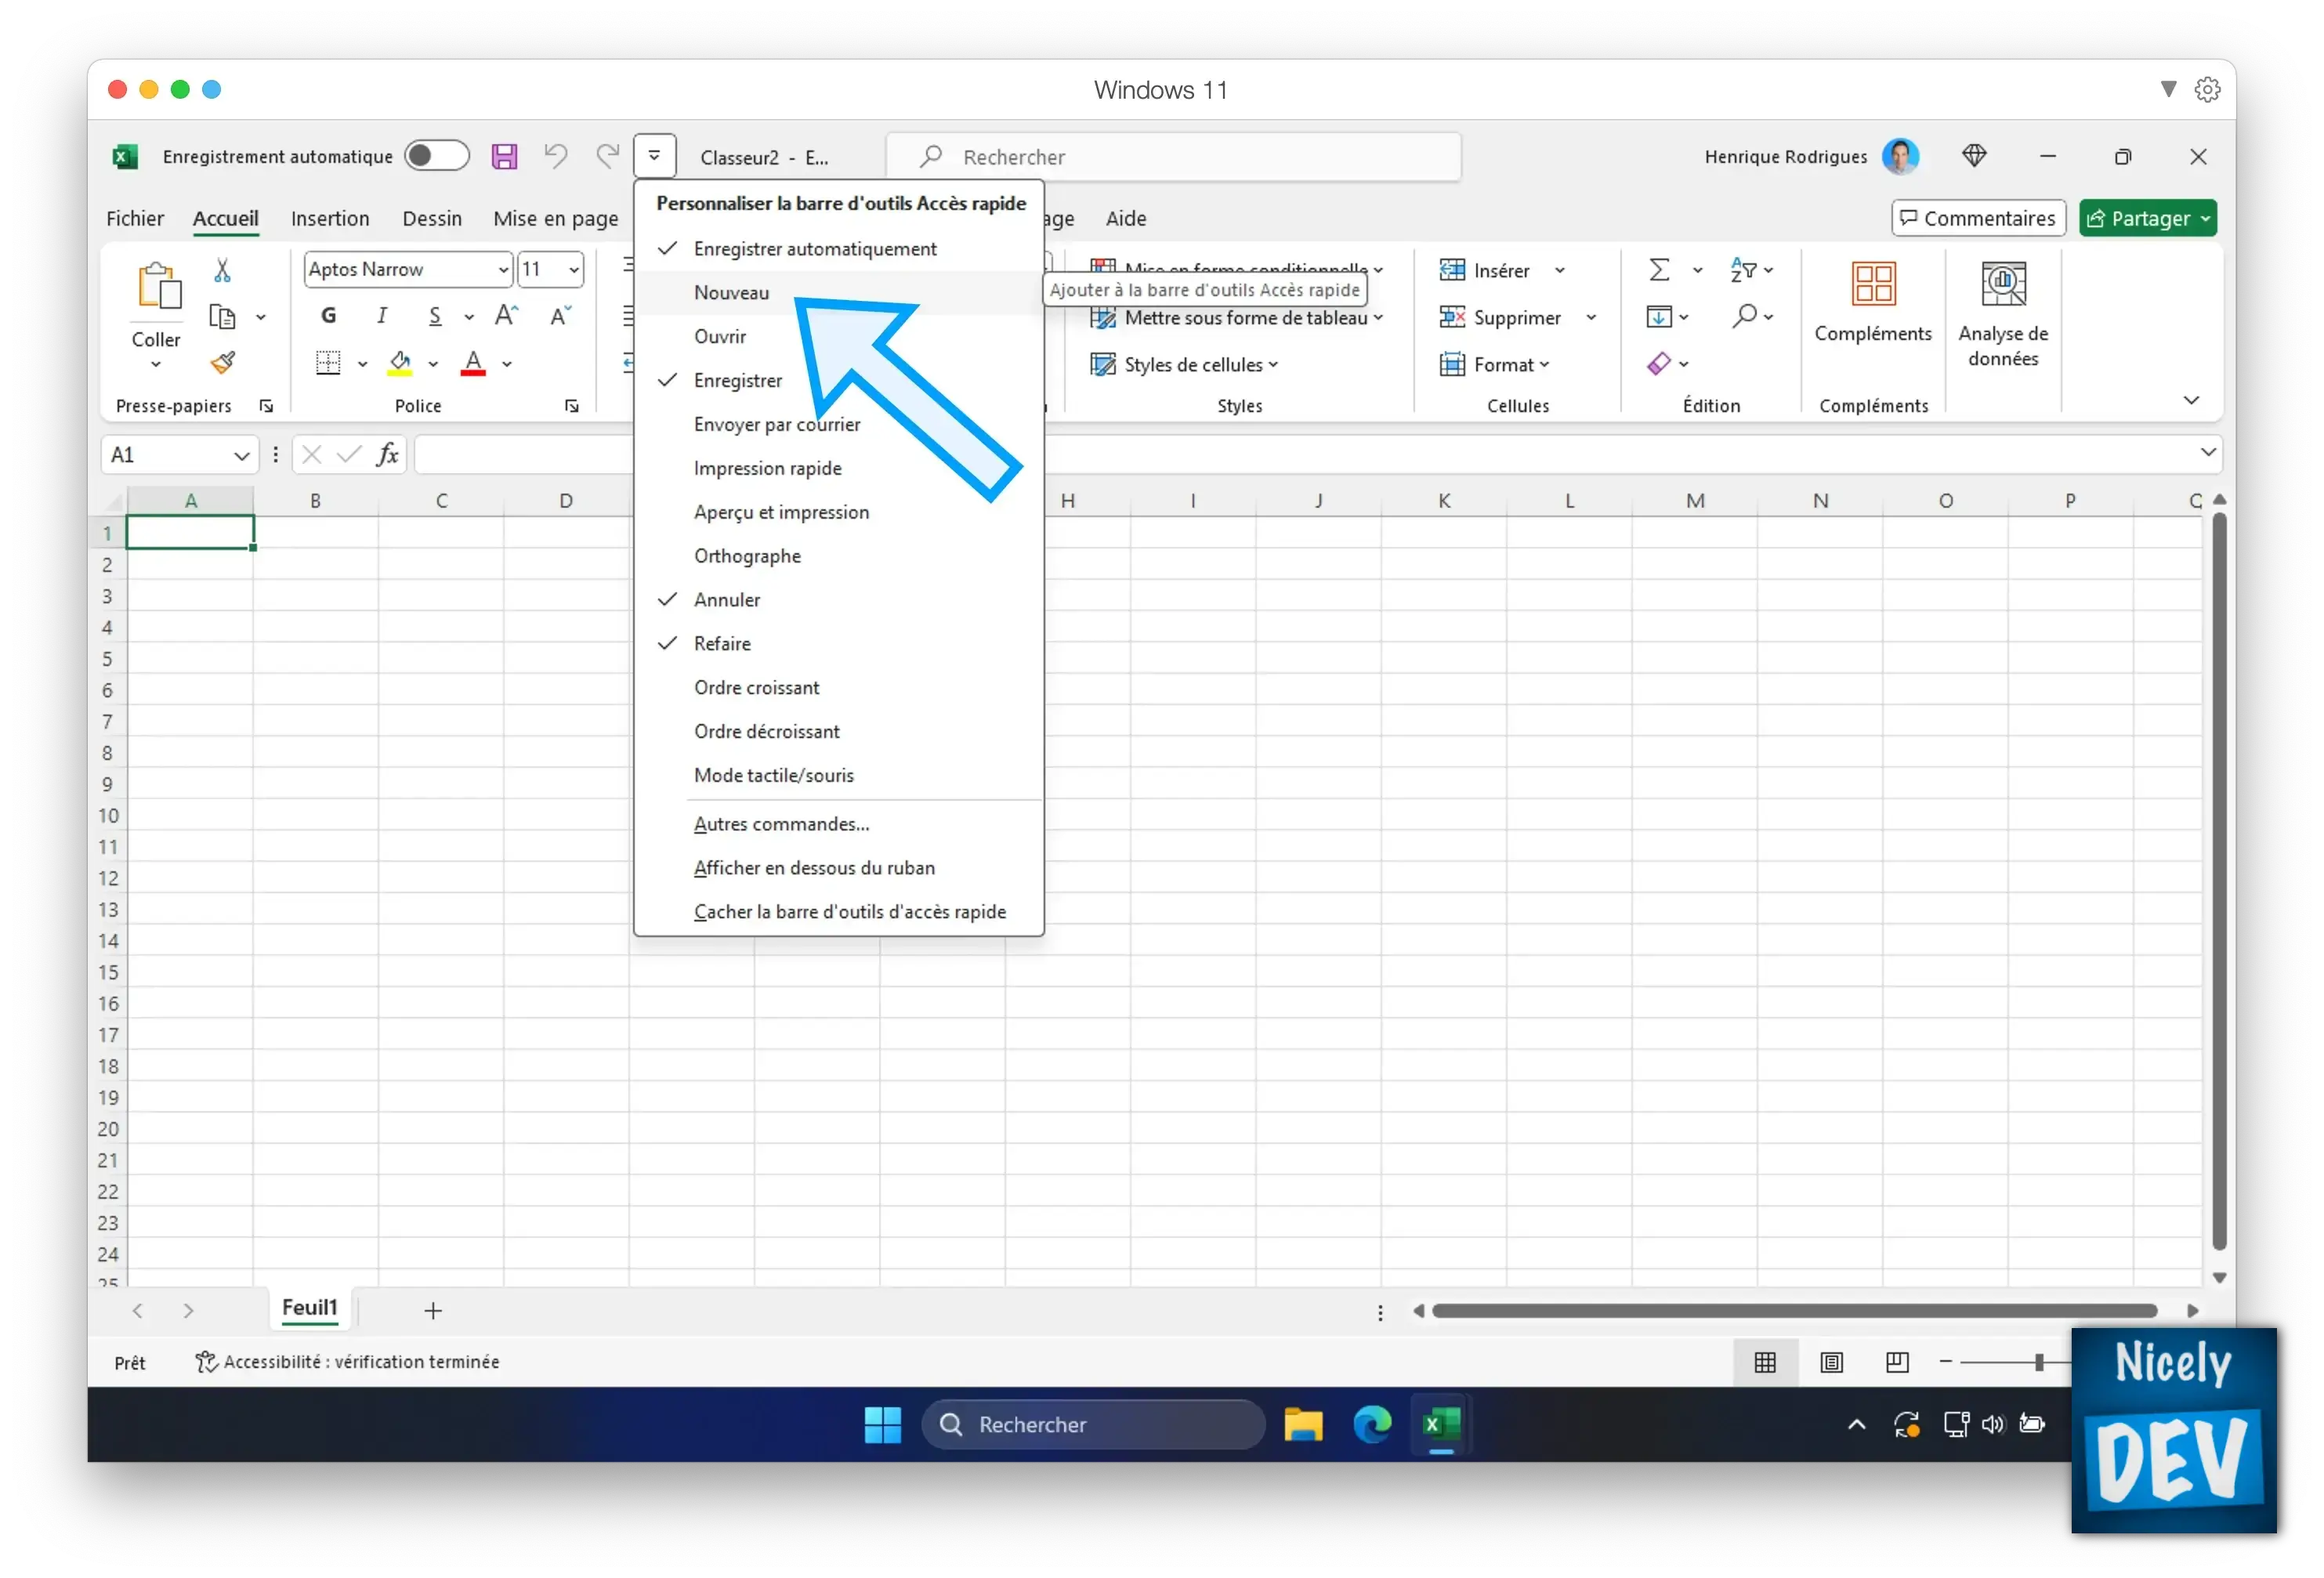
Task: Click the Find magnifier icon in Édition
Action: coord(1744,316)
